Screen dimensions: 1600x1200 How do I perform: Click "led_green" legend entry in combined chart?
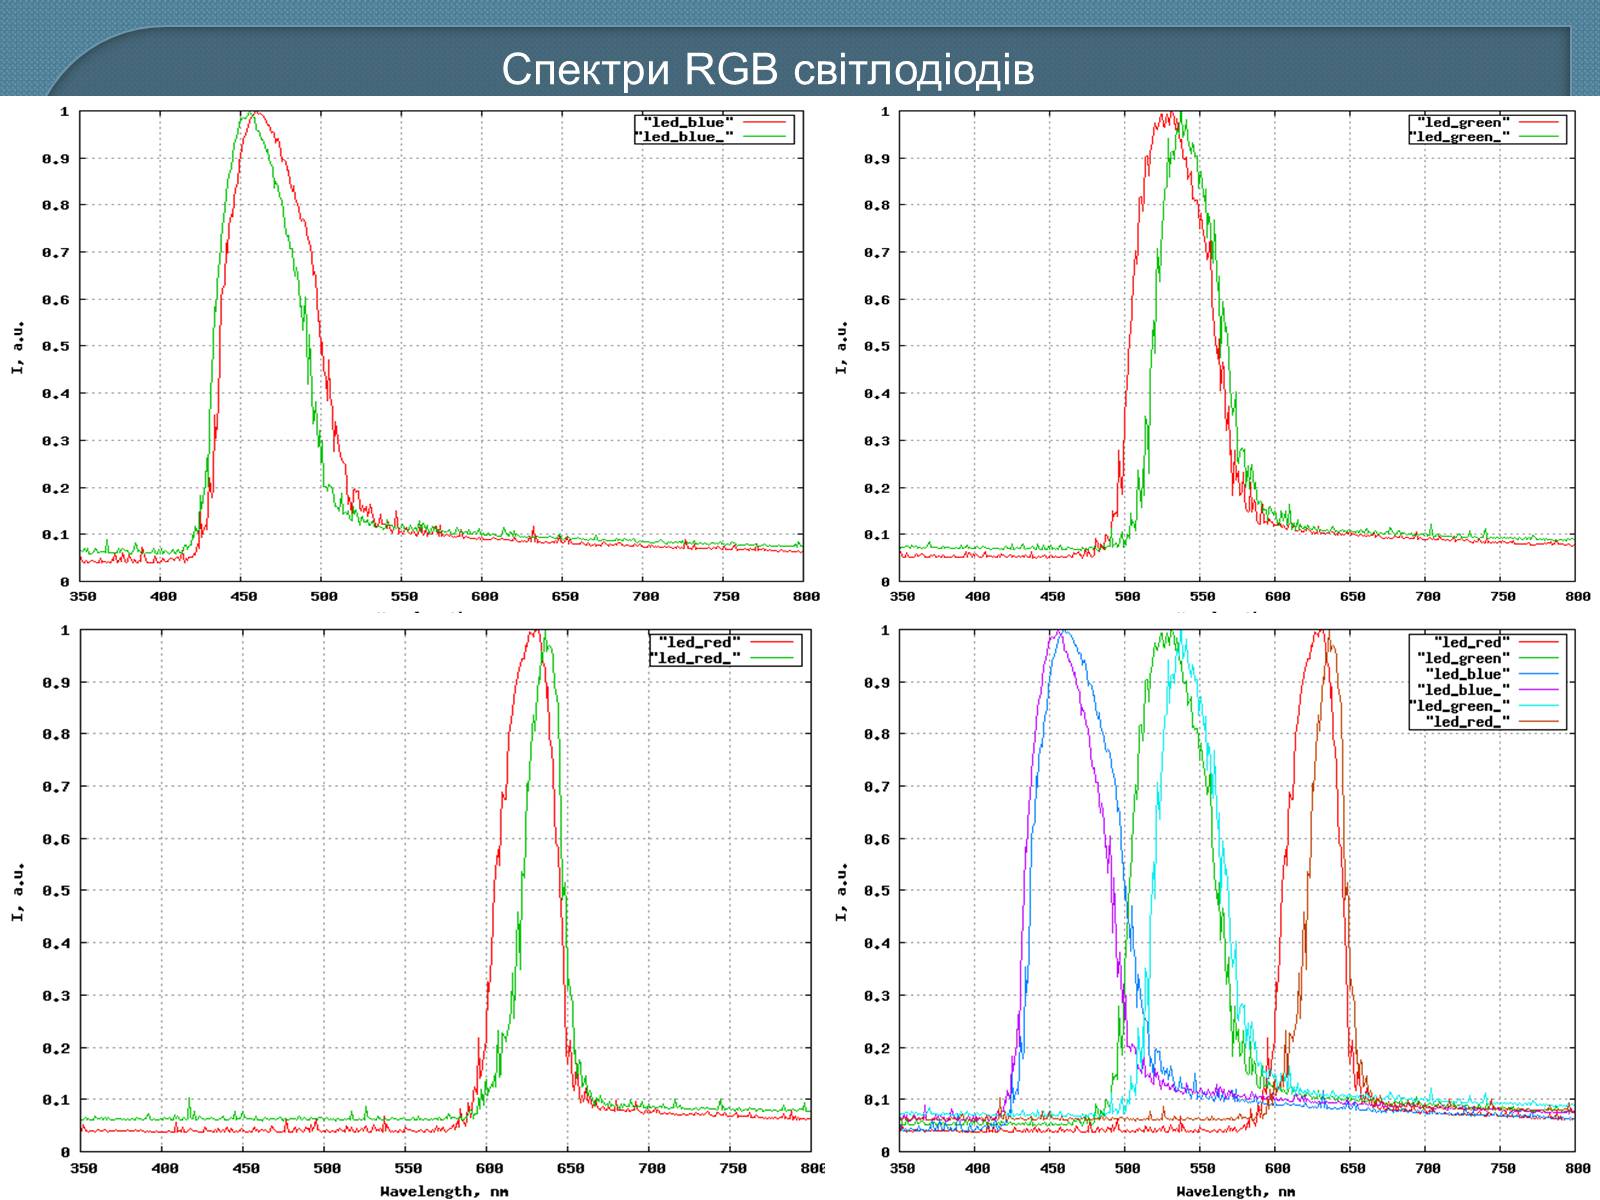pyautogui.click(x=1463, y=658)
